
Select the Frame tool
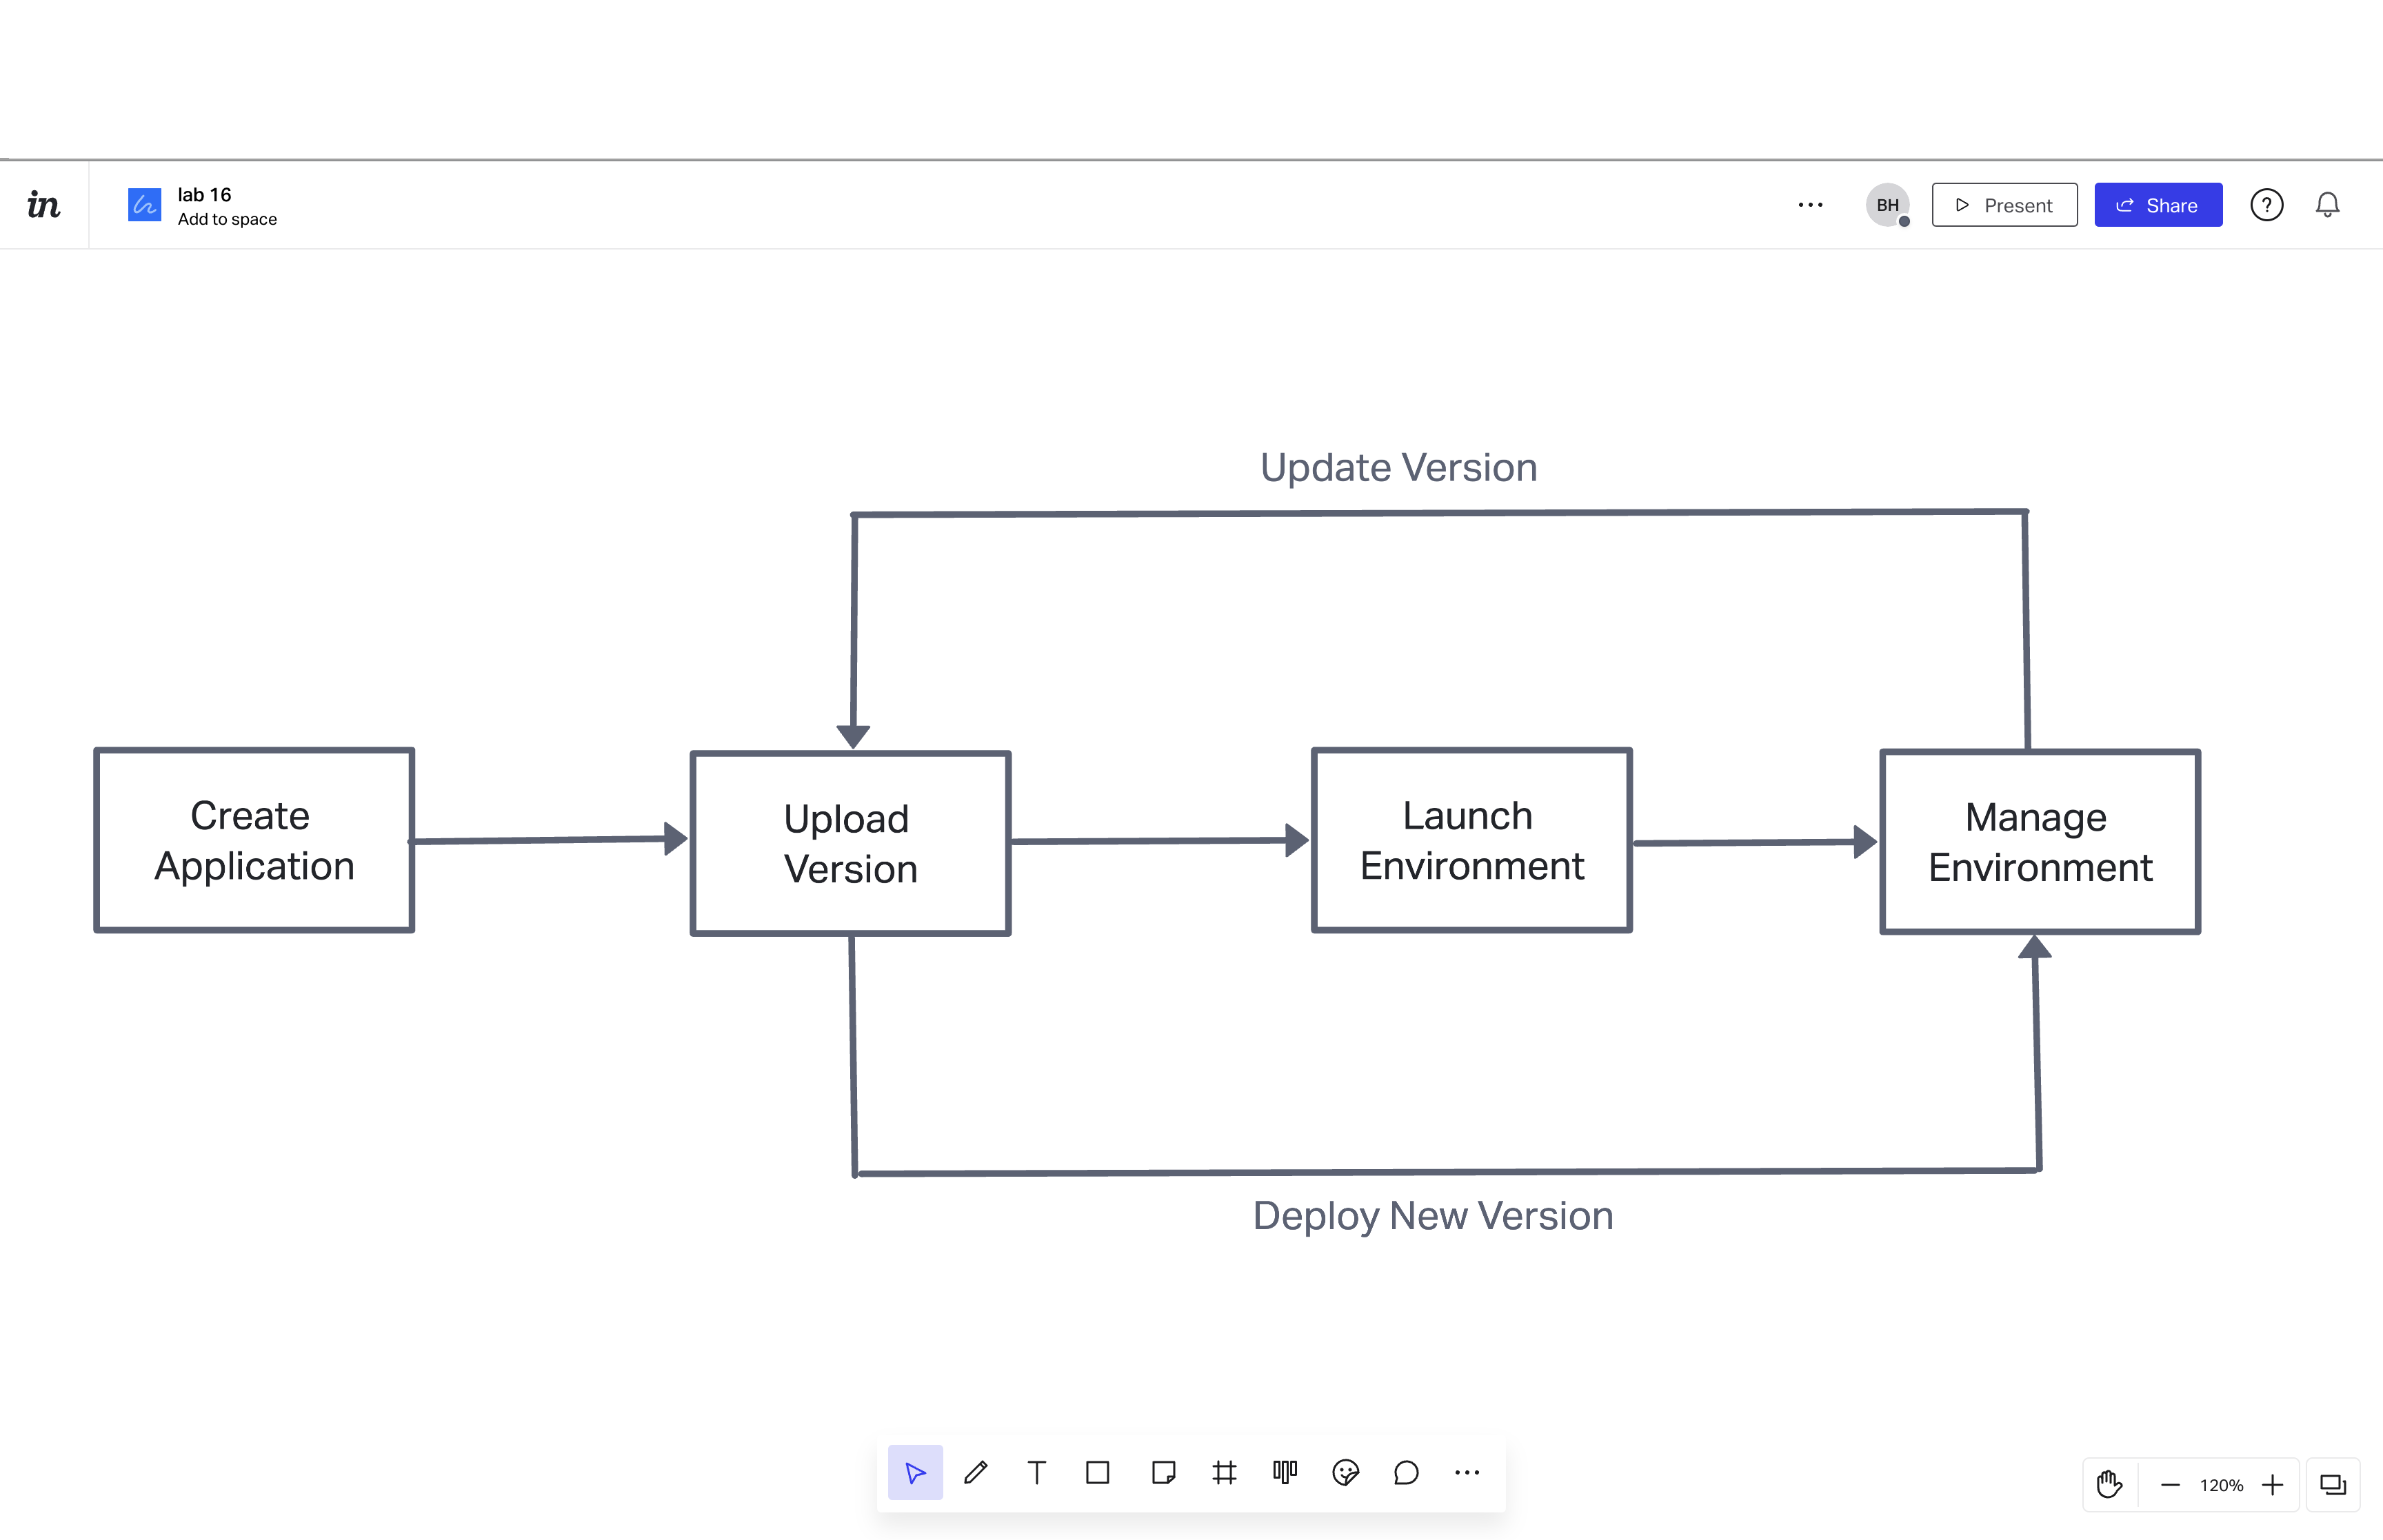(1224, 1472)
